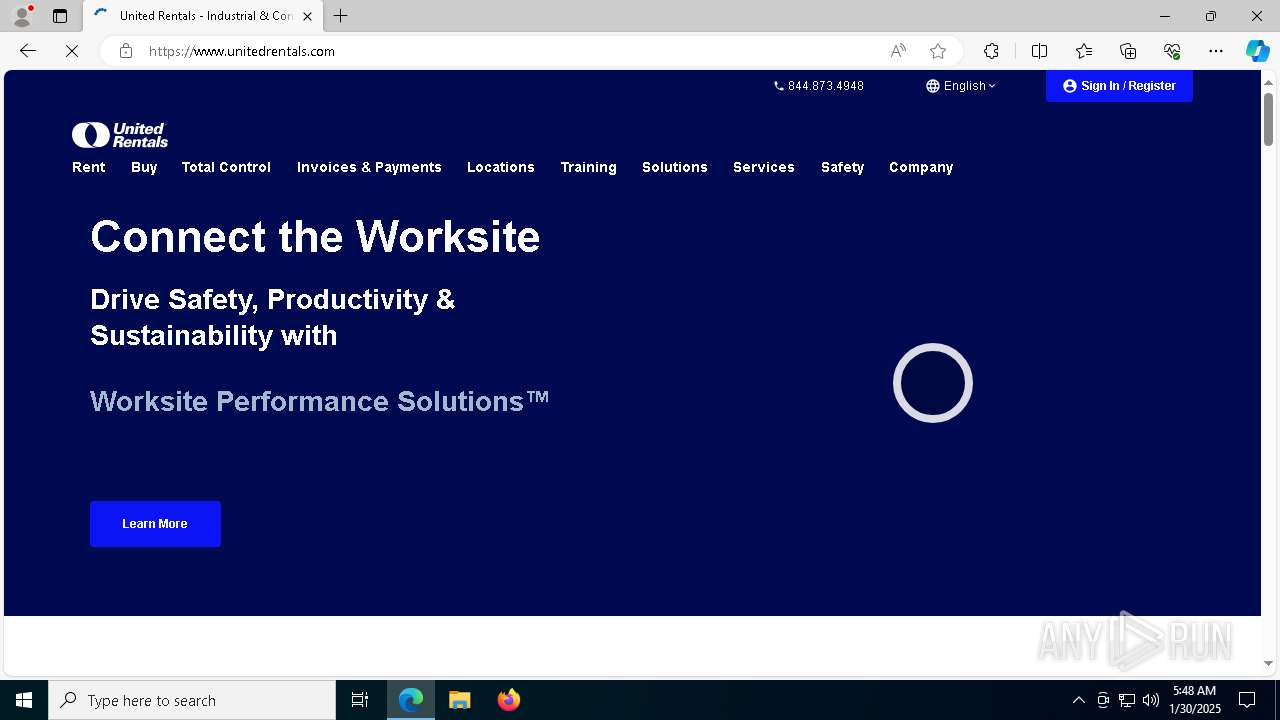Open the Settings and more ellipsis menu
Viewport: 1280px width, 720px height.
(1216, 51)
